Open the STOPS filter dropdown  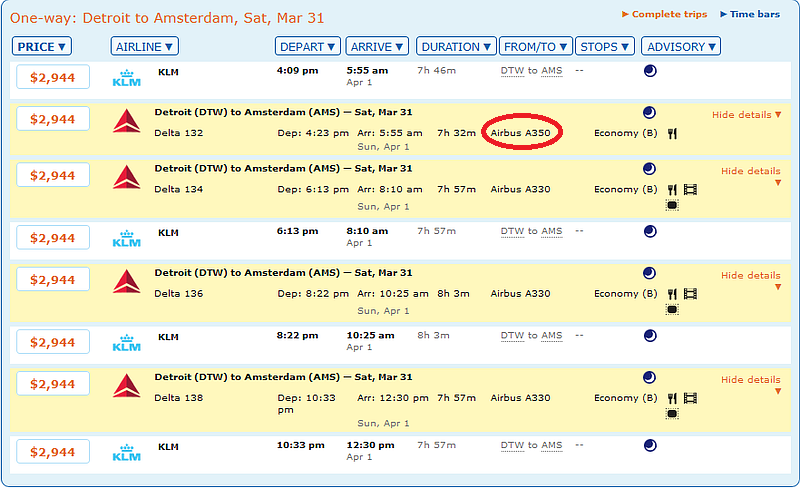605,46
